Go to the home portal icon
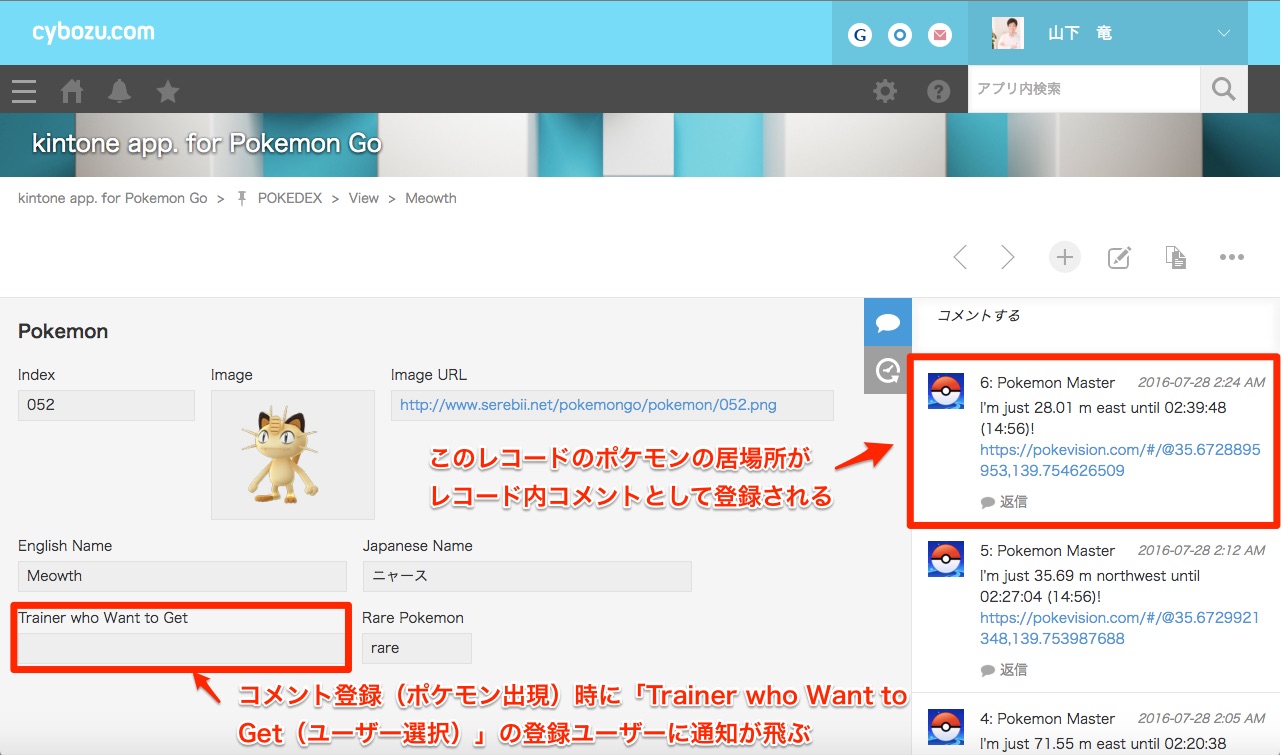The height and width of the screenshot is (755, 1281). (x=72, y=92)
